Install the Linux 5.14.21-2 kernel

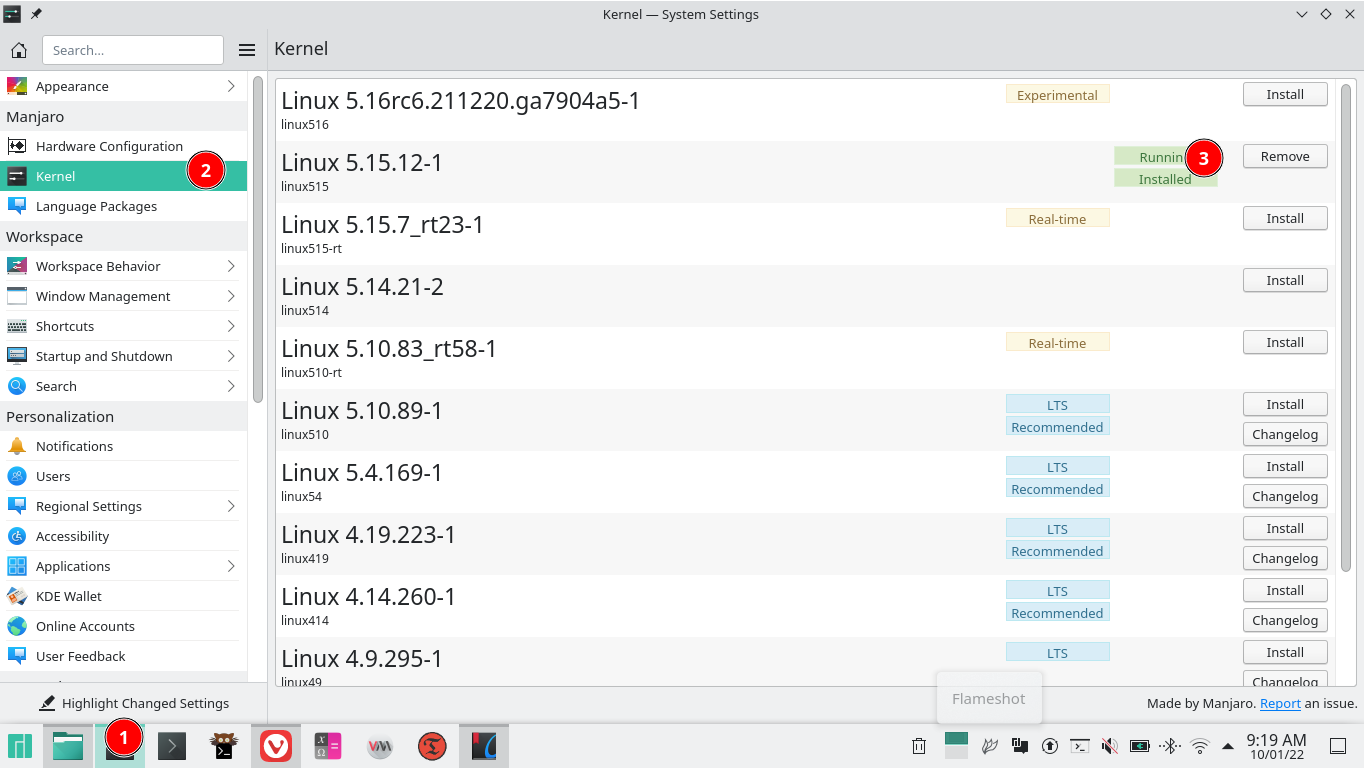[x=1285, y=280]
